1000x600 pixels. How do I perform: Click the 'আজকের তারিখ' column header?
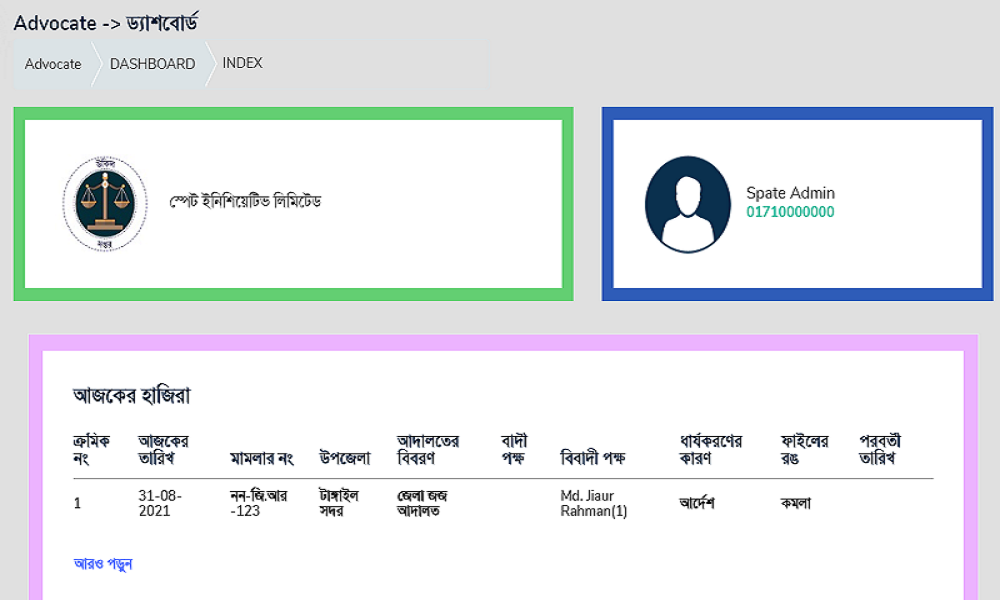click(164, 449)
